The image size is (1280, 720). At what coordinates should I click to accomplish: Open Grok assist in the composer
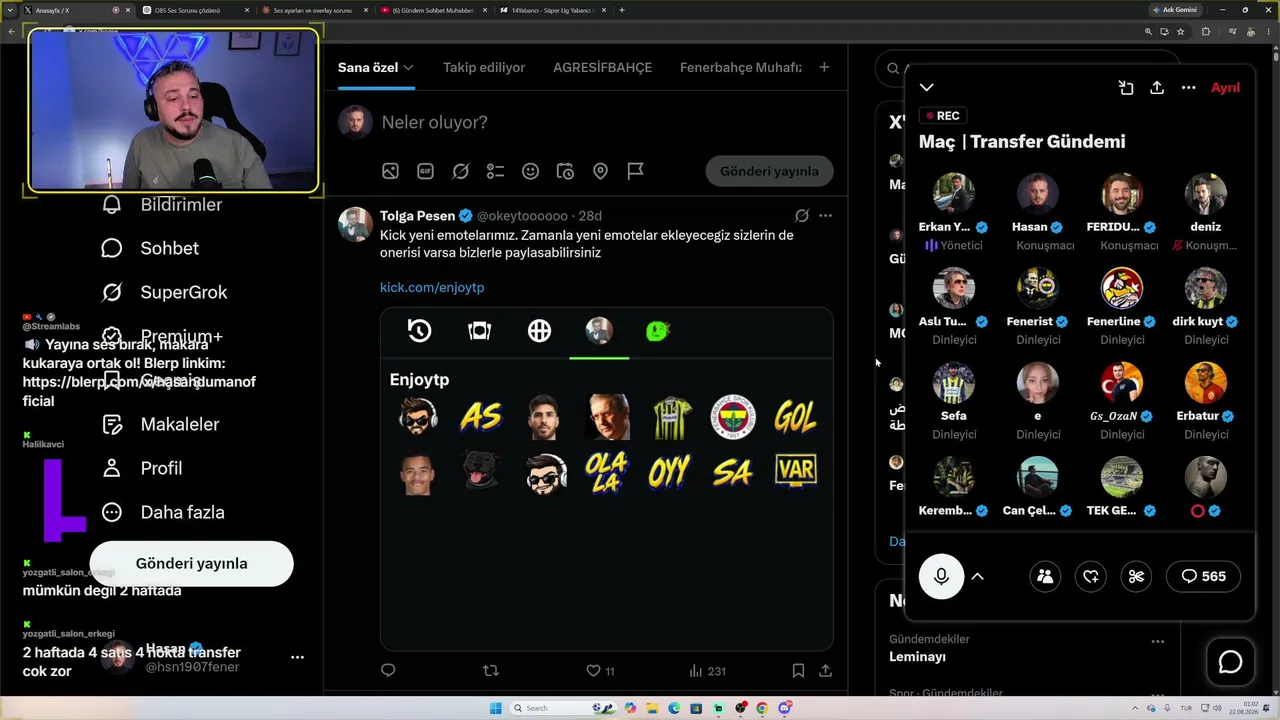(460, 171)
